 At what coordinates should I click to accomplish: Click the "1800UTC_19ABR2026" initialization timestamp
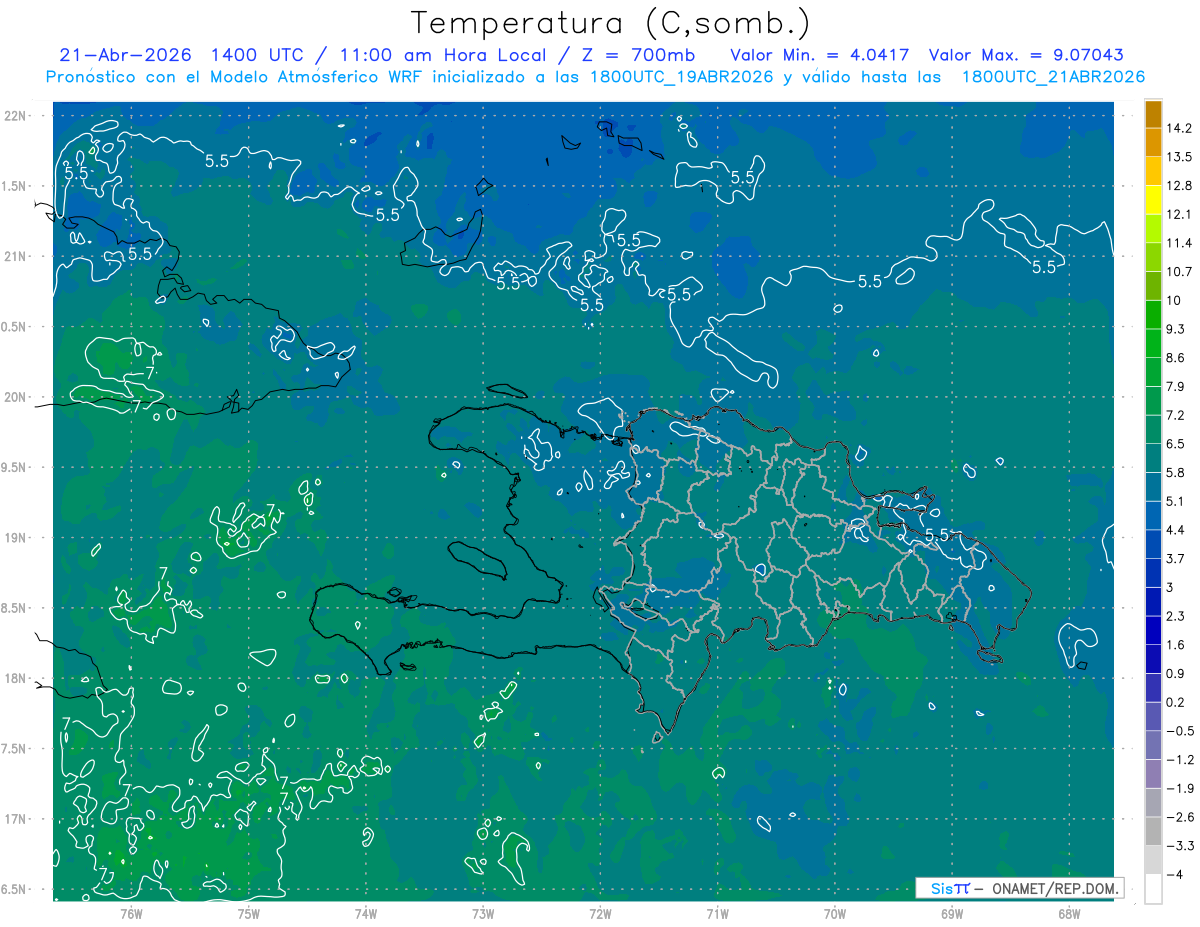pyautogui.click(x=679, y=77)
